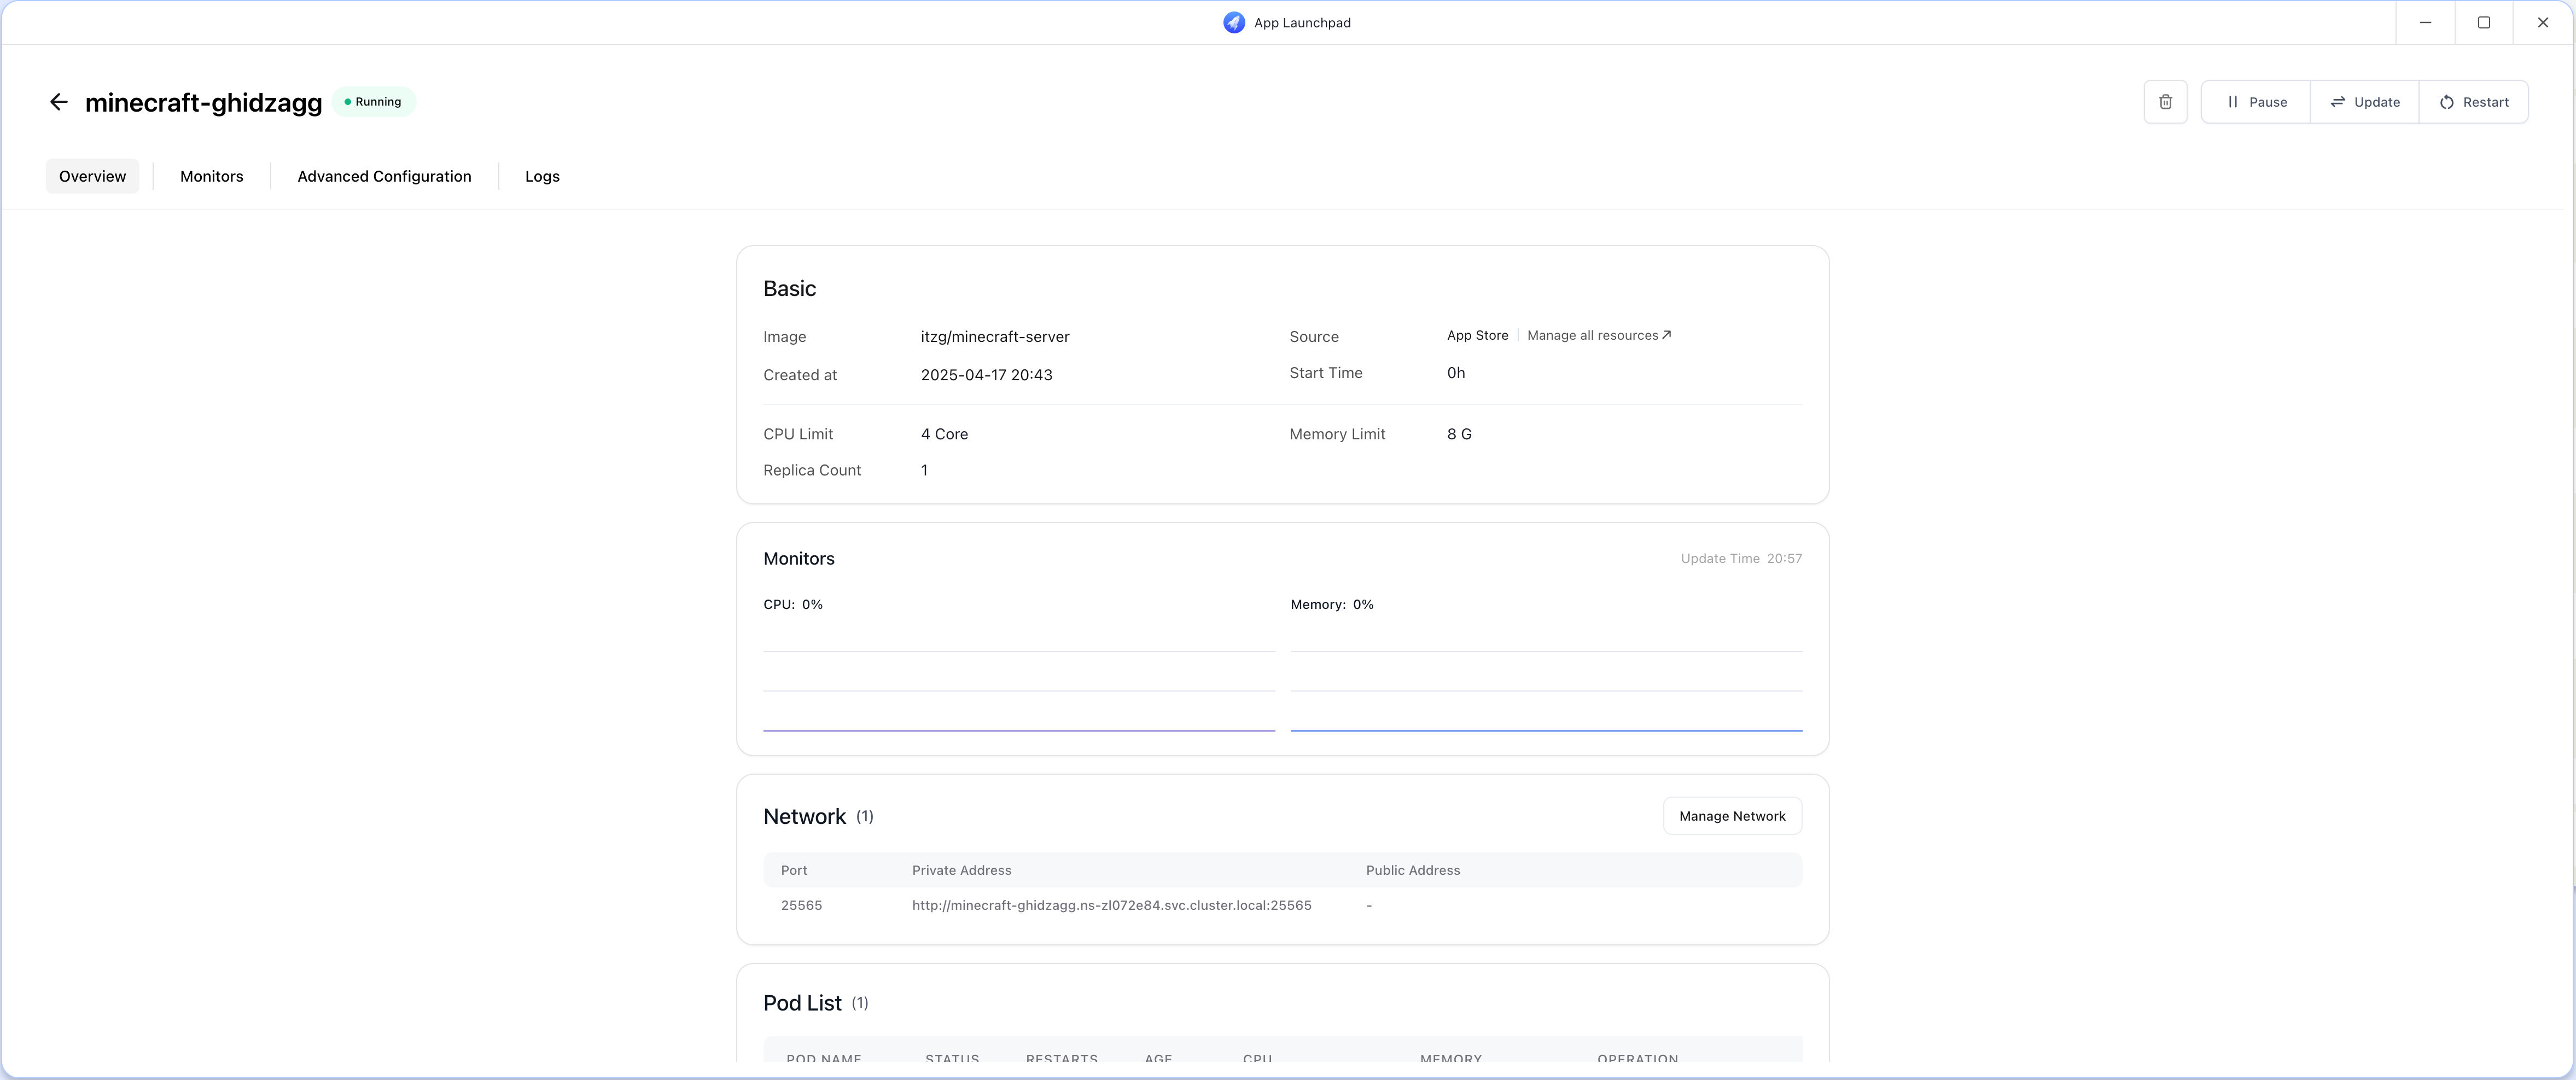The height and width of the screenshot is (1080, 2576).
Task: Open the Overview tab
Action: click(92, 176)
